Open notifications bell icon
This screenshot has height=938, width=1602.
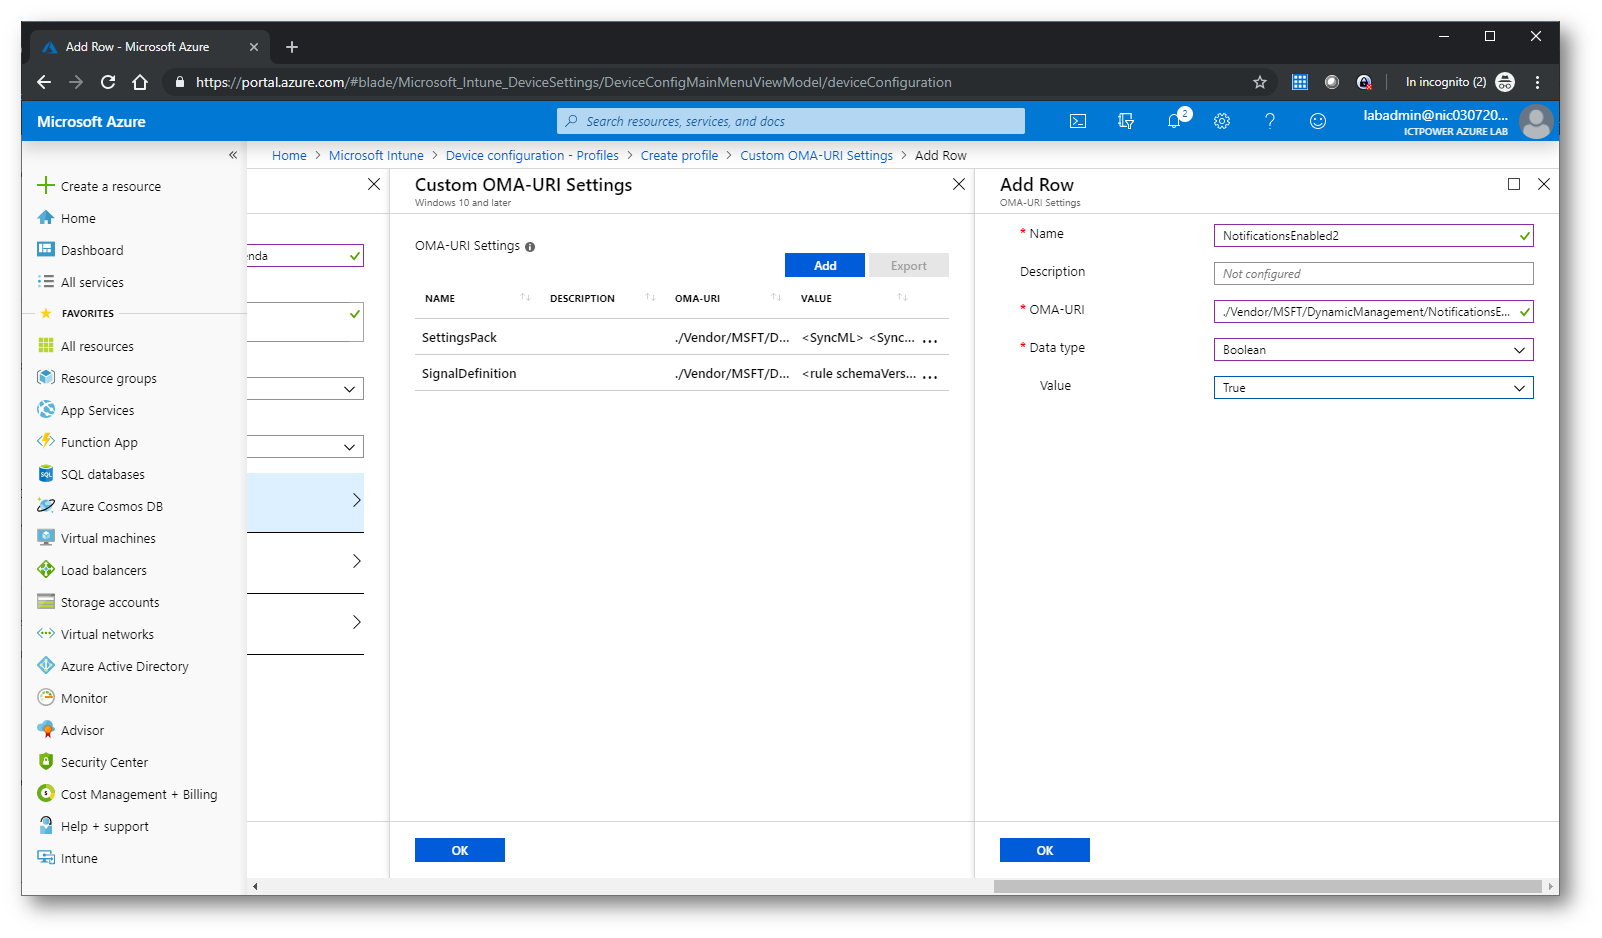click(x=1175, y=121)
